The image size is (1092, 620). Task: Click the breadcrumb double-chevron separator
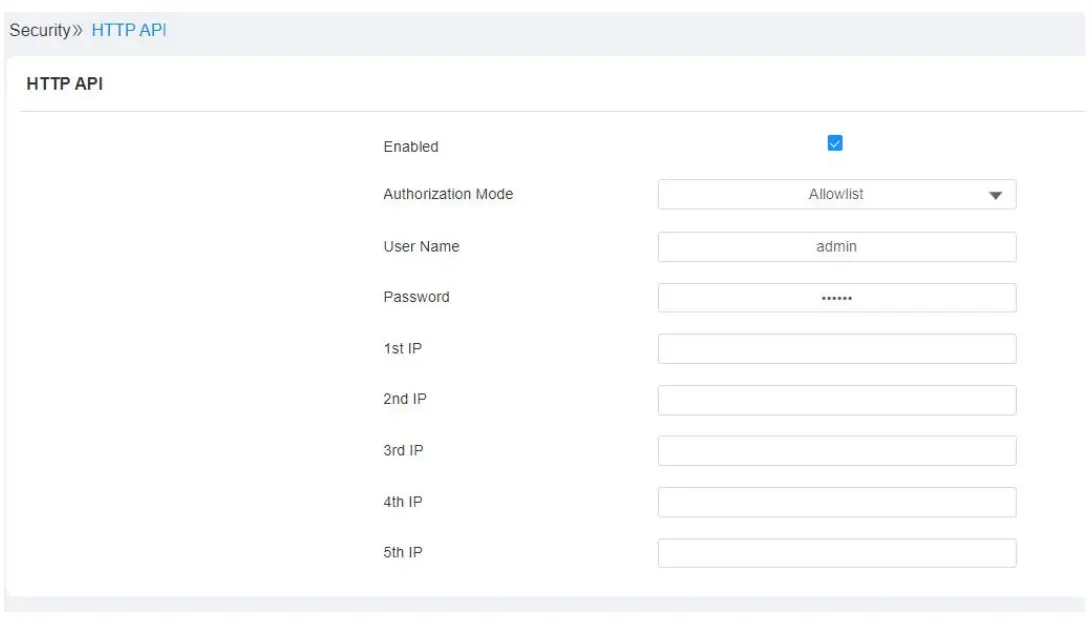[x=79, y=31]
